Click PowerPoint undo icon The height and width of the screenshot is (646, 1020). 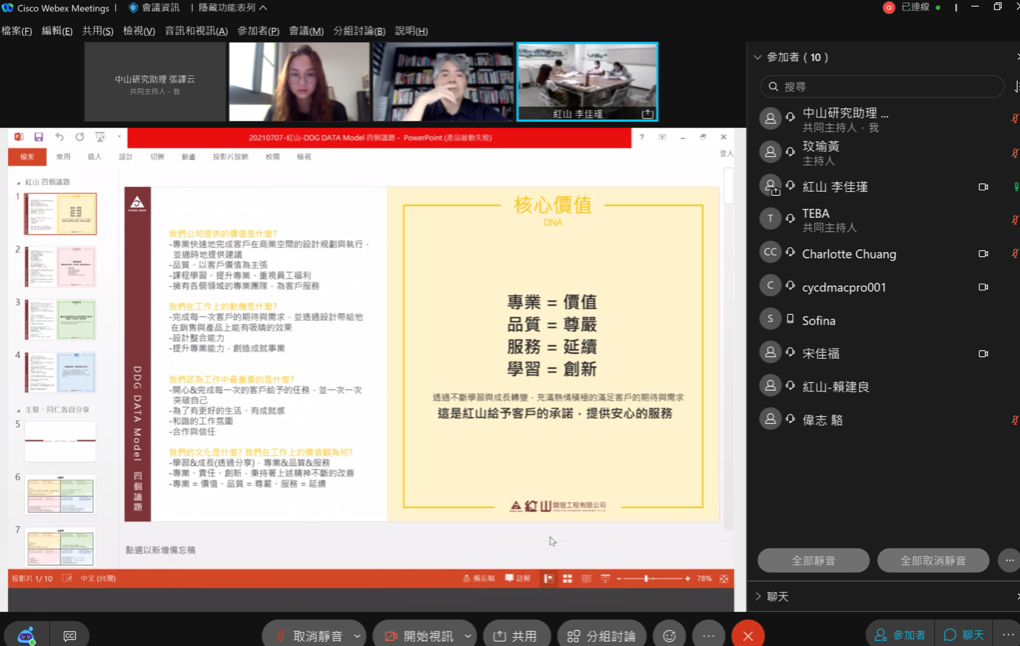(59, 137)
